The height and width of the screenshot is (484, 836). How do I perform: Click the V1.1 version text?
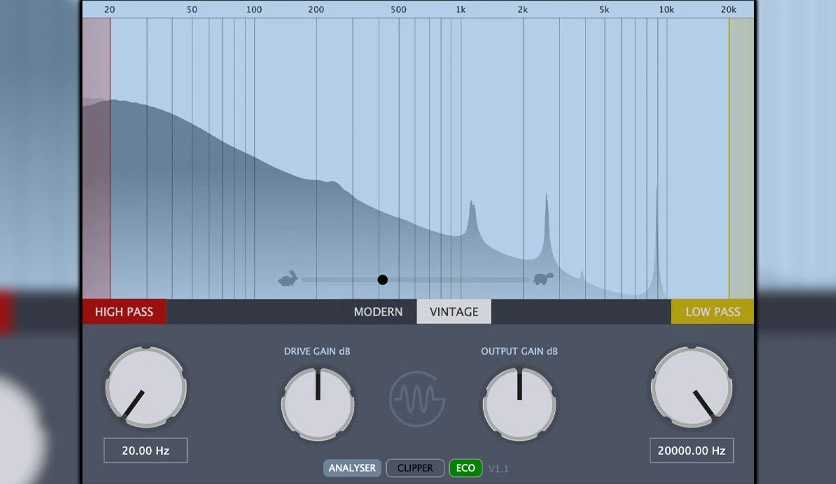(499, 469)
